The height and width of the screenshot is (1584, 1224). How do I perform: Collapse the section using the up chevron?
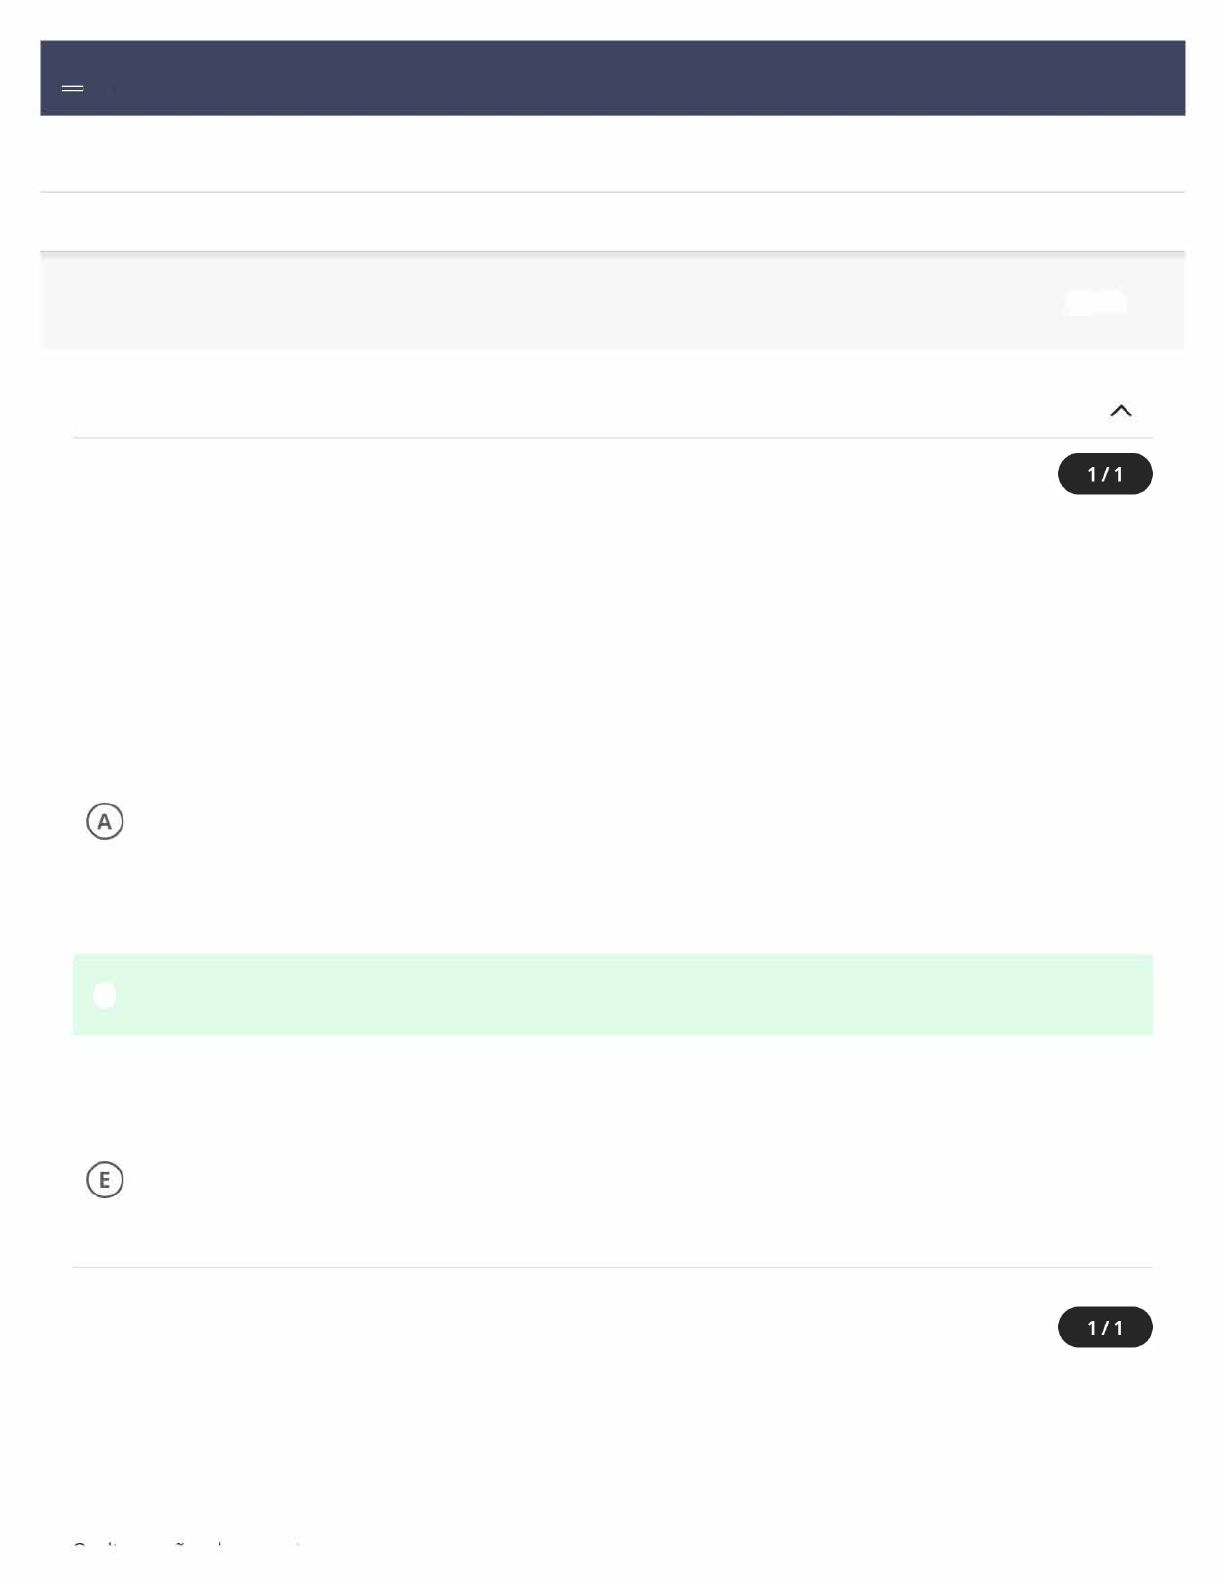point(1120,410)
